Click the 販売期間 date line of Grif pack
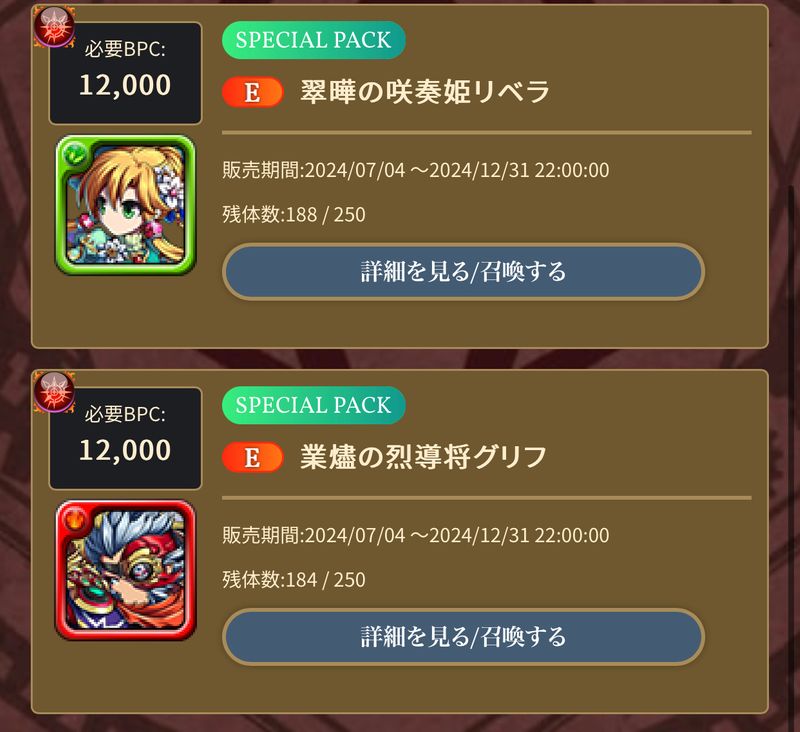This screenshot has height=732, width=800. pyautogui.click(x=416, y=536)
